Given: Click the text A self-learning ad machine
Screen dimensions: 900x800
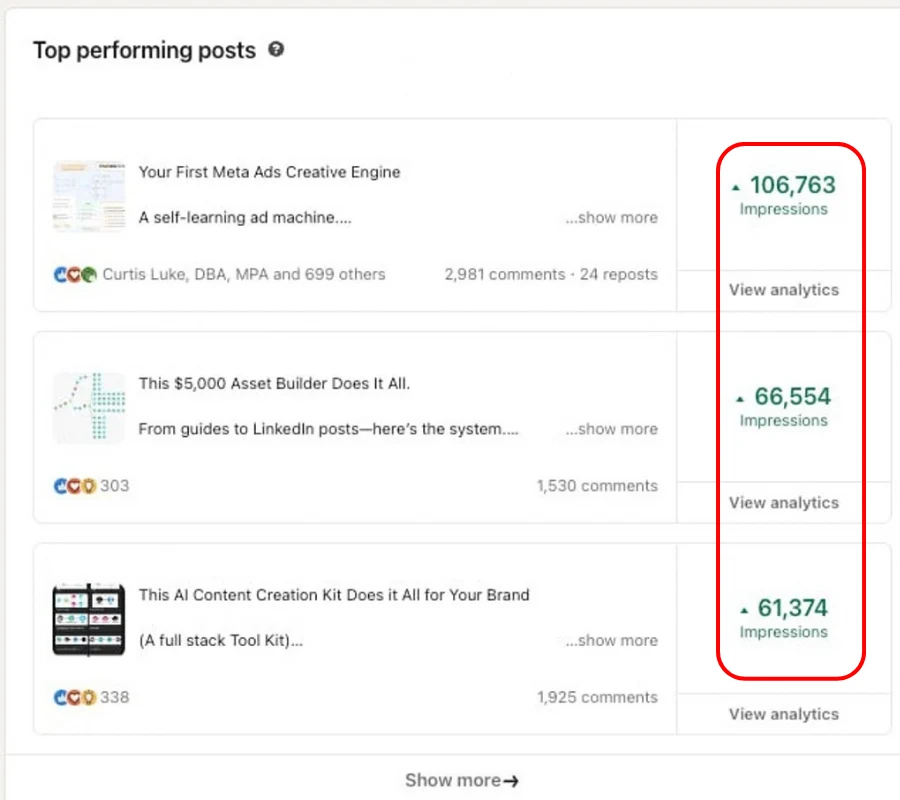Looking at the screenshot, I should (245, 218).
